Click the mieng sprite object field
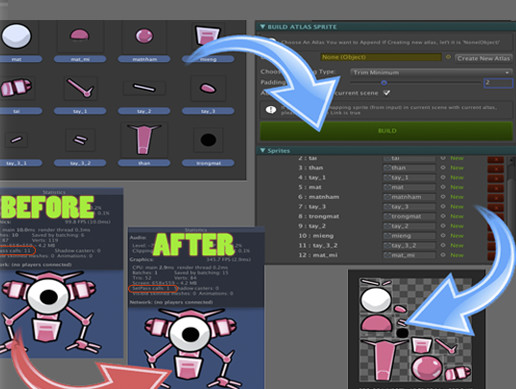Screen dimensions: 516x389 pos(409,236)
